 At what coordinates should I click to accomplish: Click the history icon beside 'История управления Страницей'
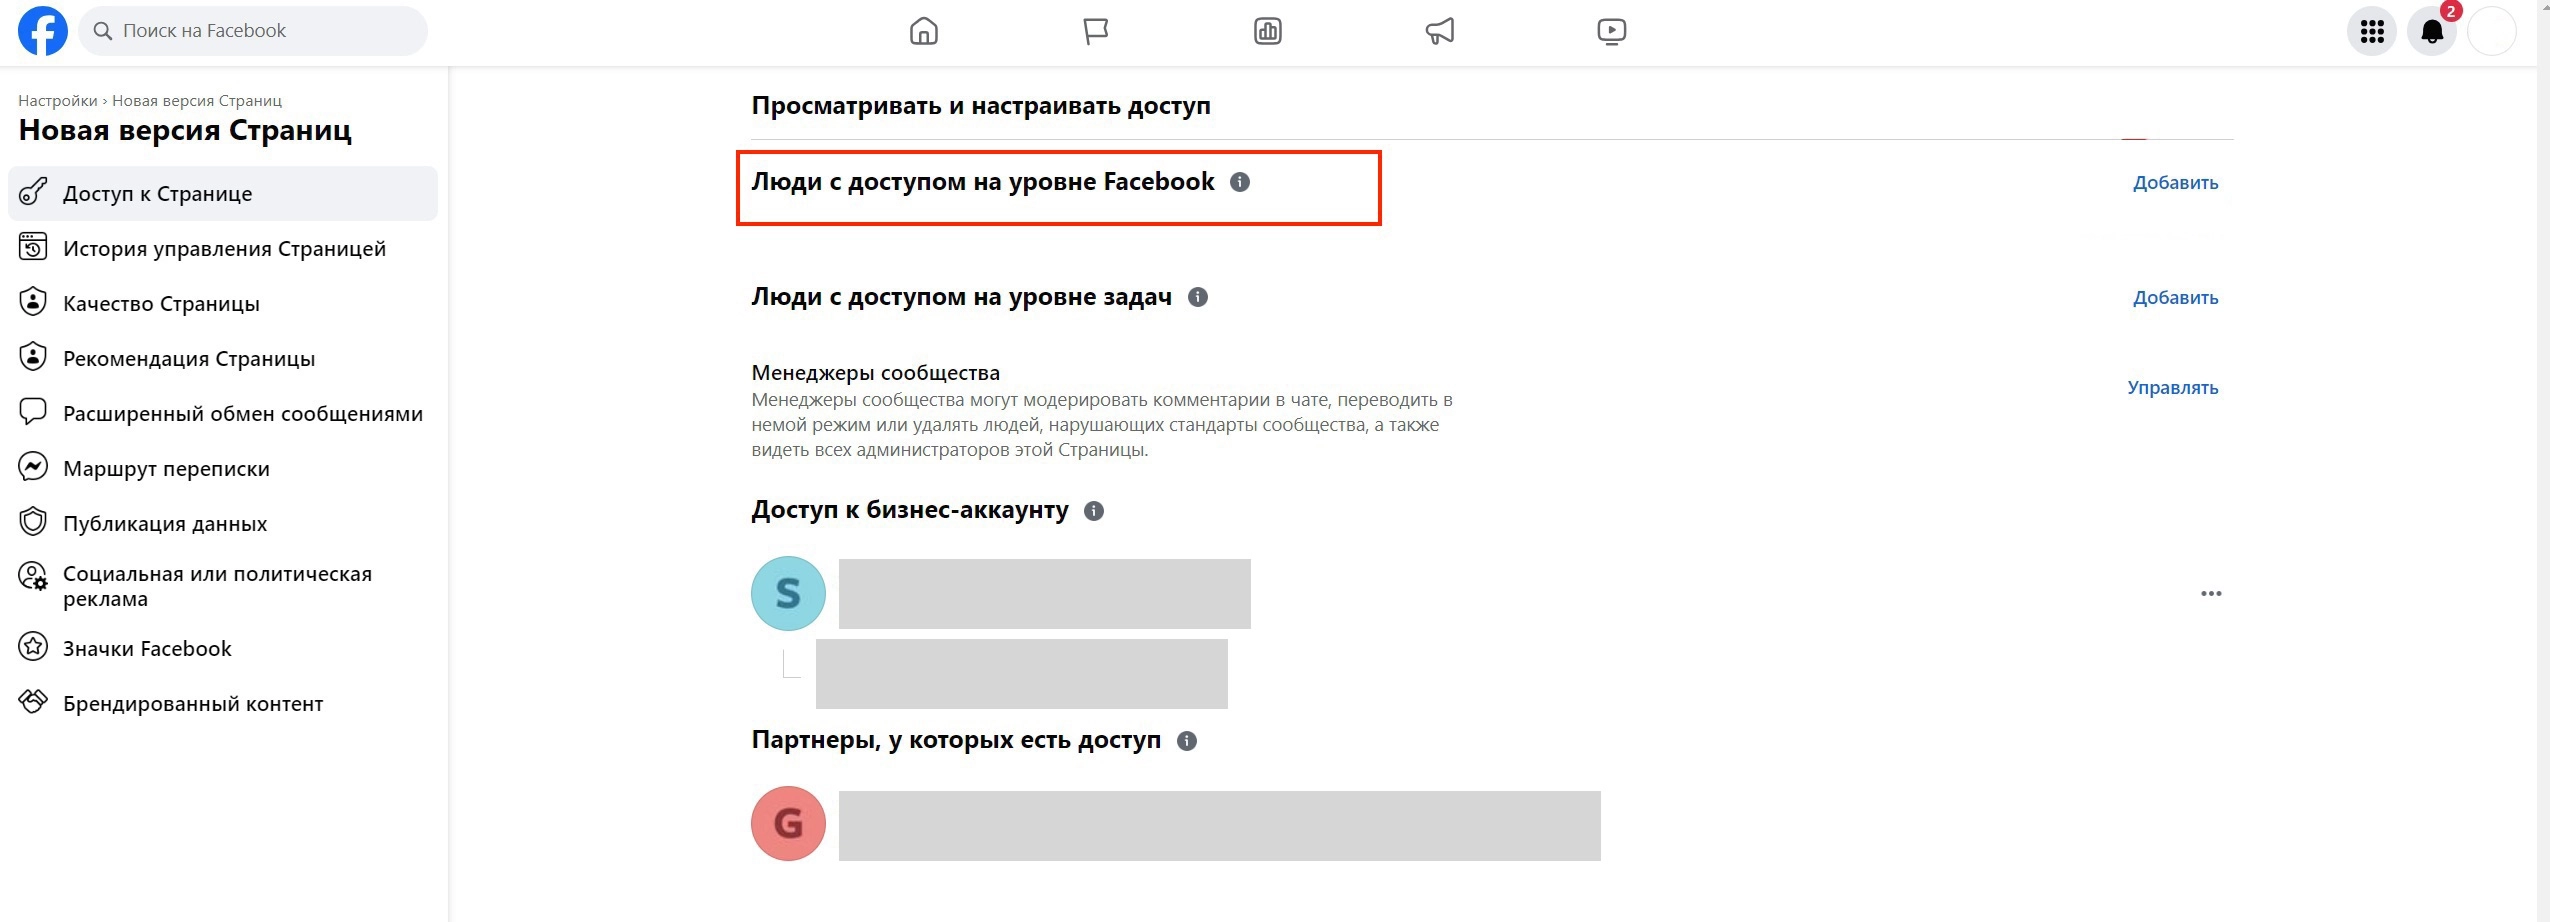(33, 246)
